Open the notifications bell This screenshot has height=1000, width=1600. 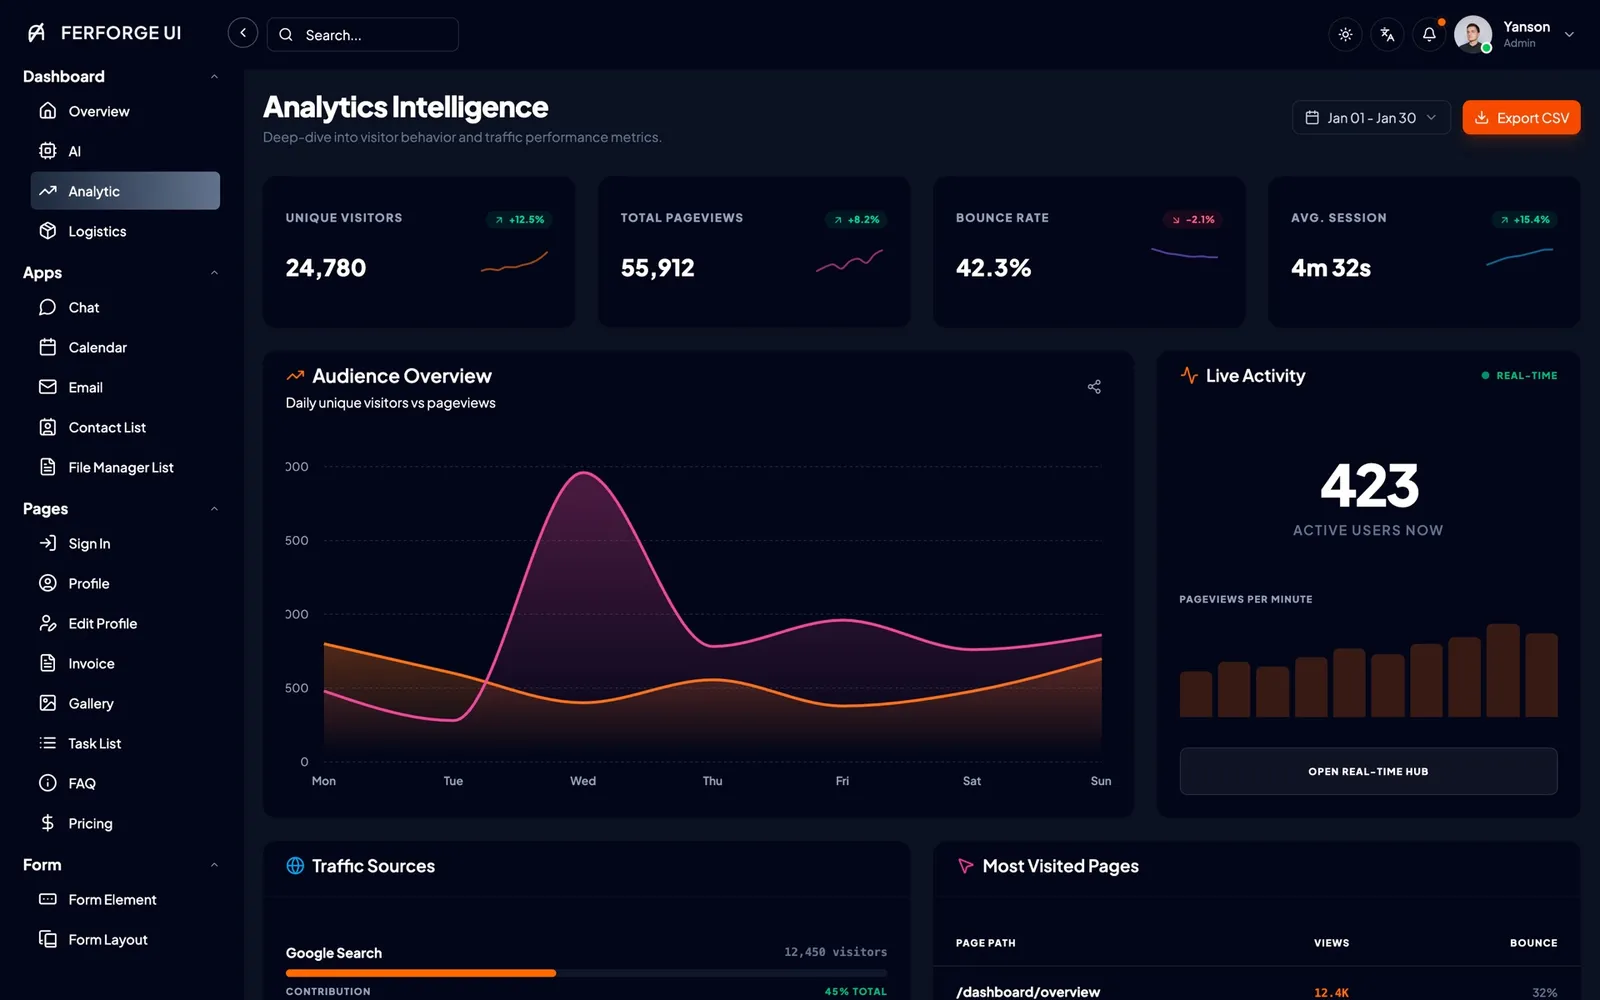tap(1429, 35)
